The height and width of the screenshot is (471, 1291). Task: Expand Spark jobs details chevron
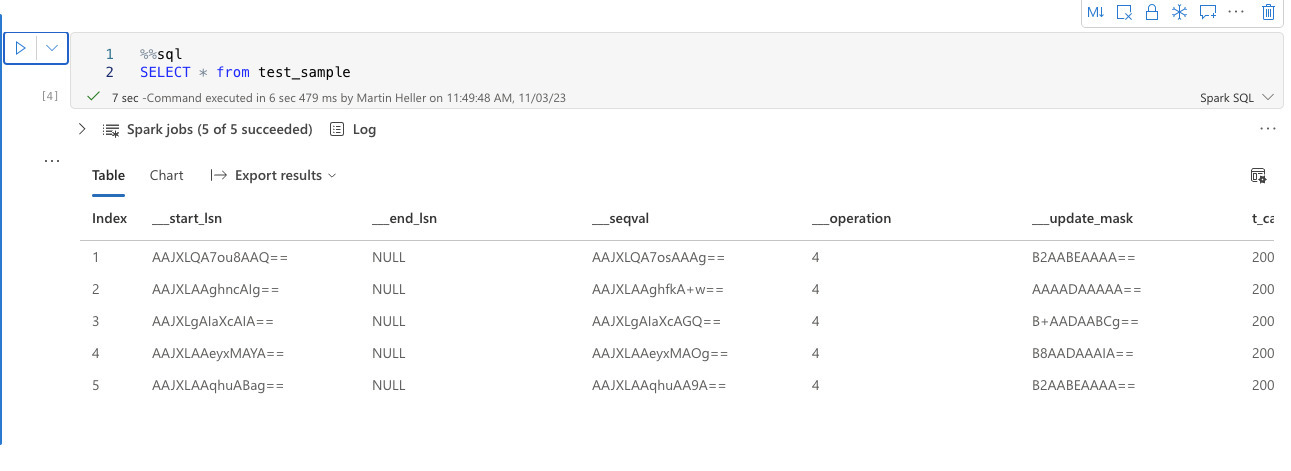[82, 129]
